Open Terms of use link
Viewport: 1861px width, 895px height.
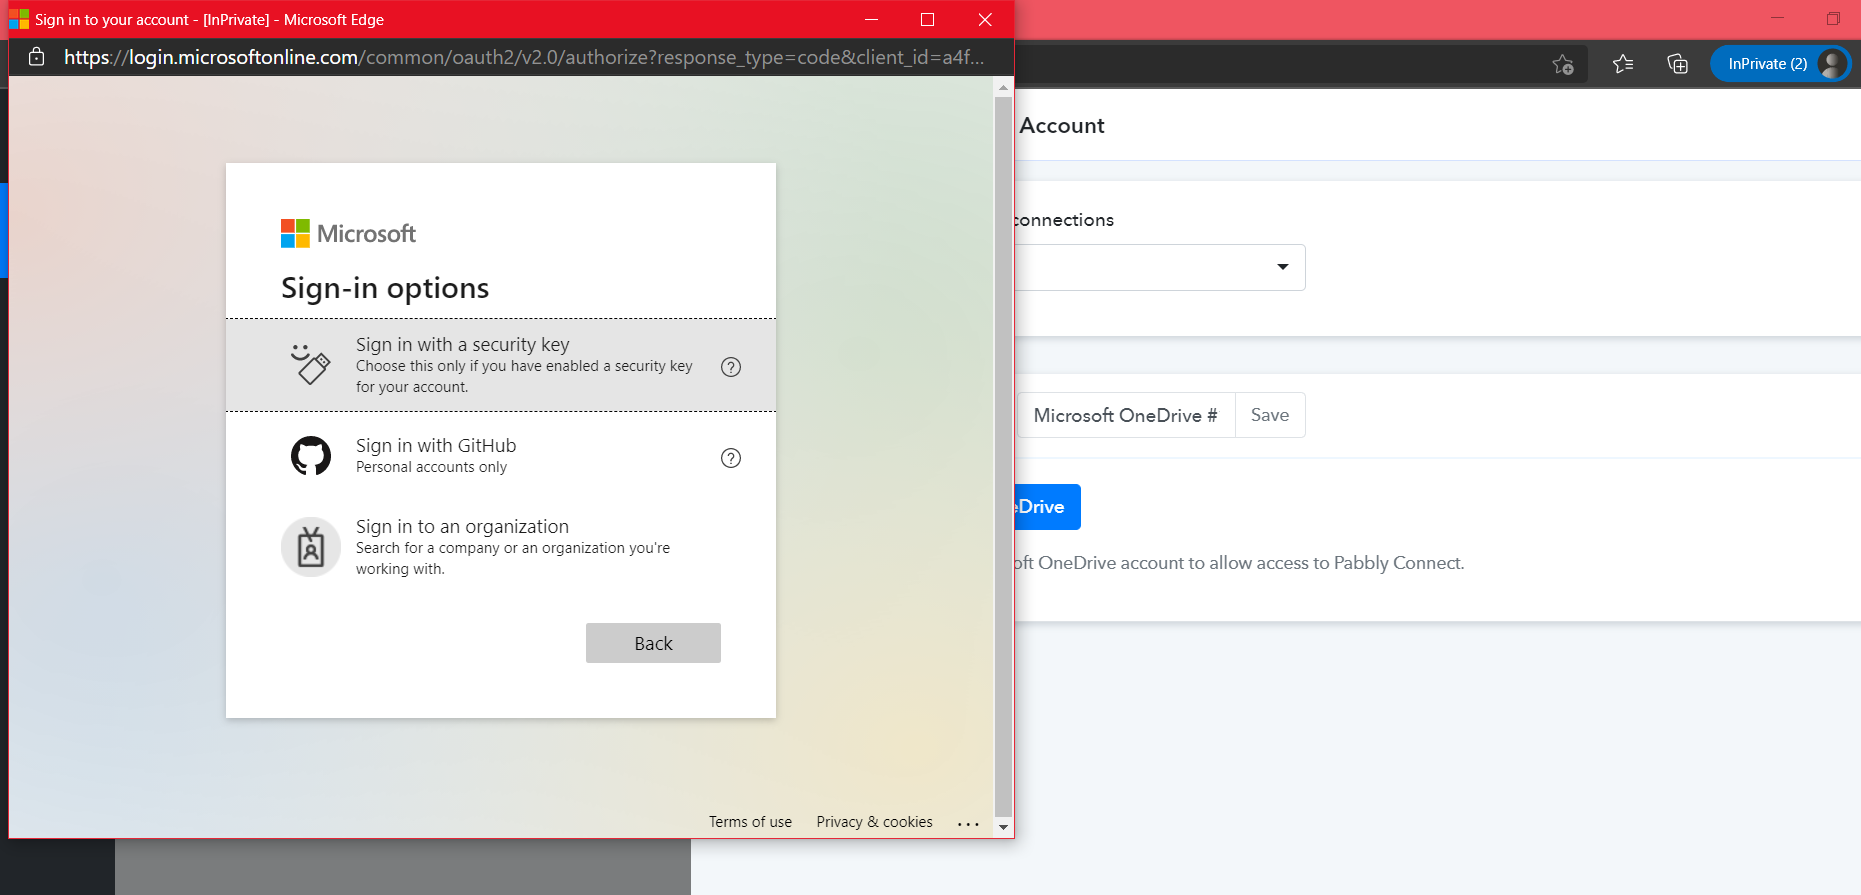point(750,822)
